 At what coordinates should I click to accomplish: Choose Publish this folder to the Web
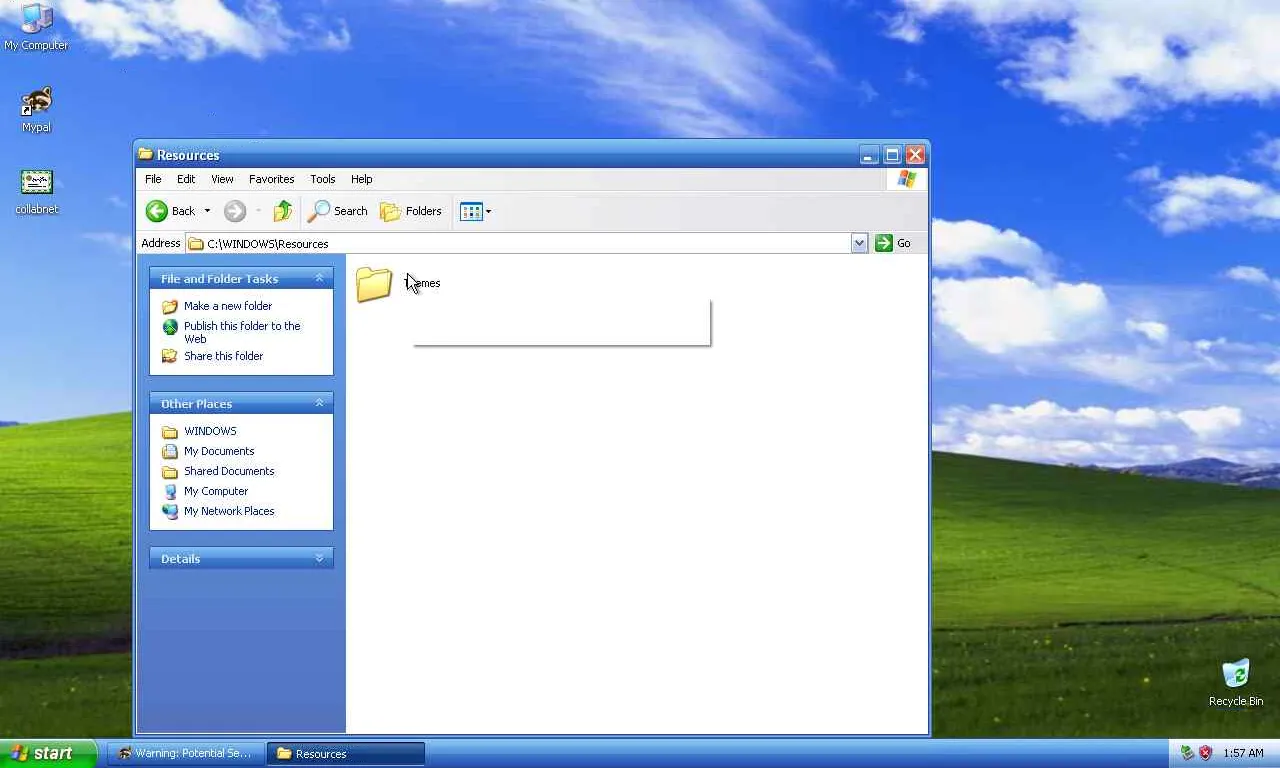coord(242,332)
